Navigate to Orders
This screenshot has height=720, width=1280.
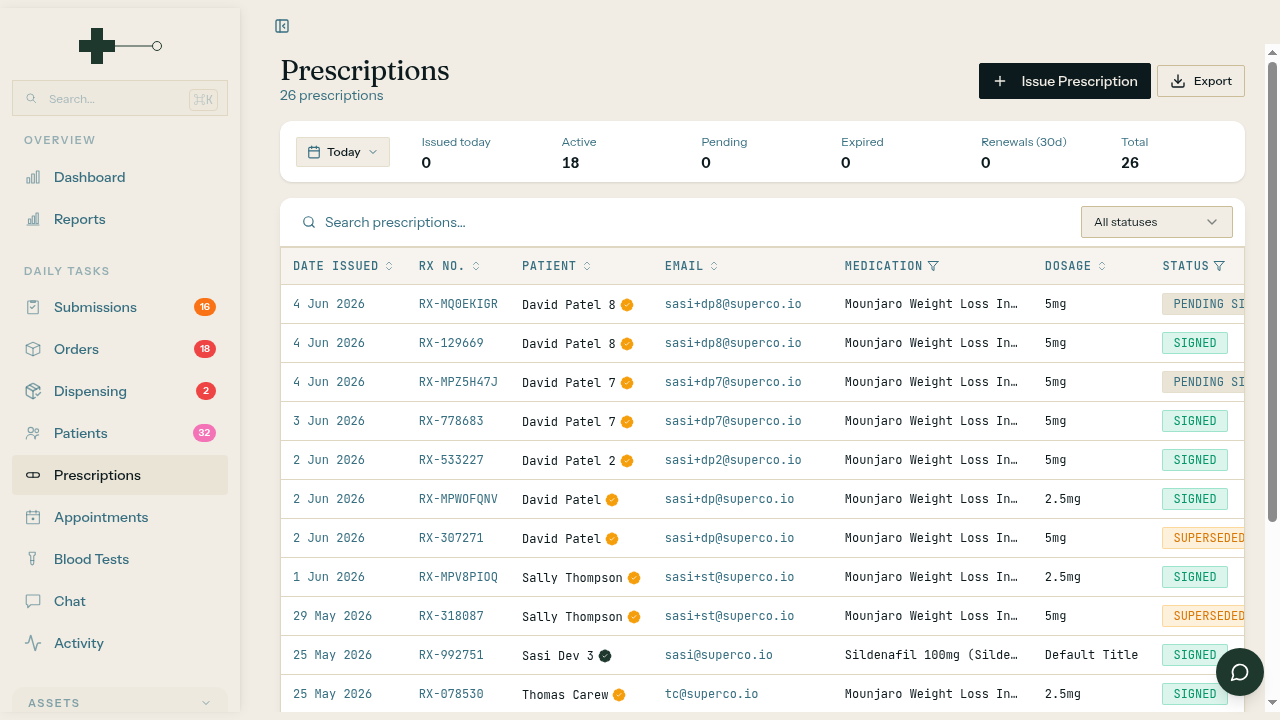tap(120, 349)
